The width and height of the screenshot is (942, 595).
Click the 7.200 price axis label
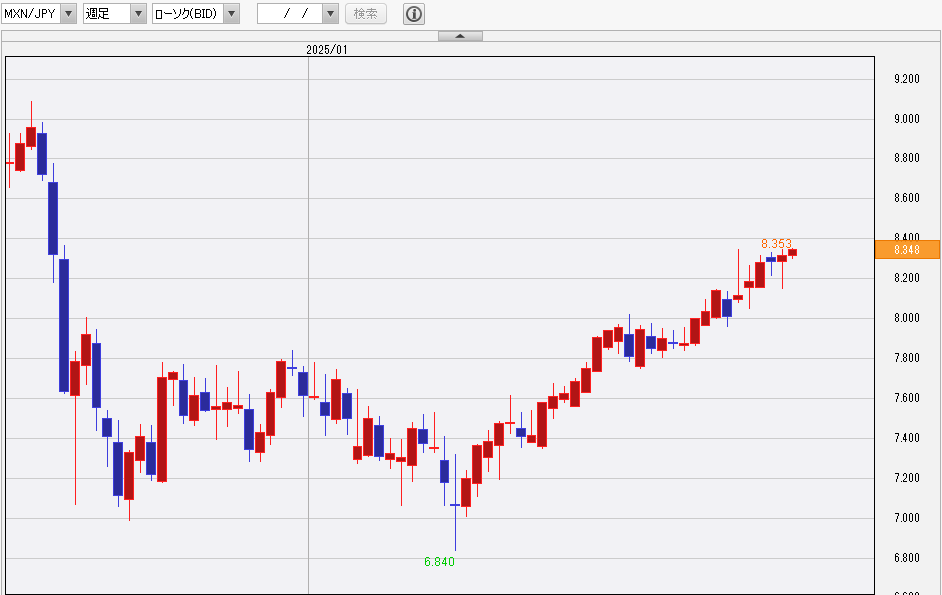[907, 478]
